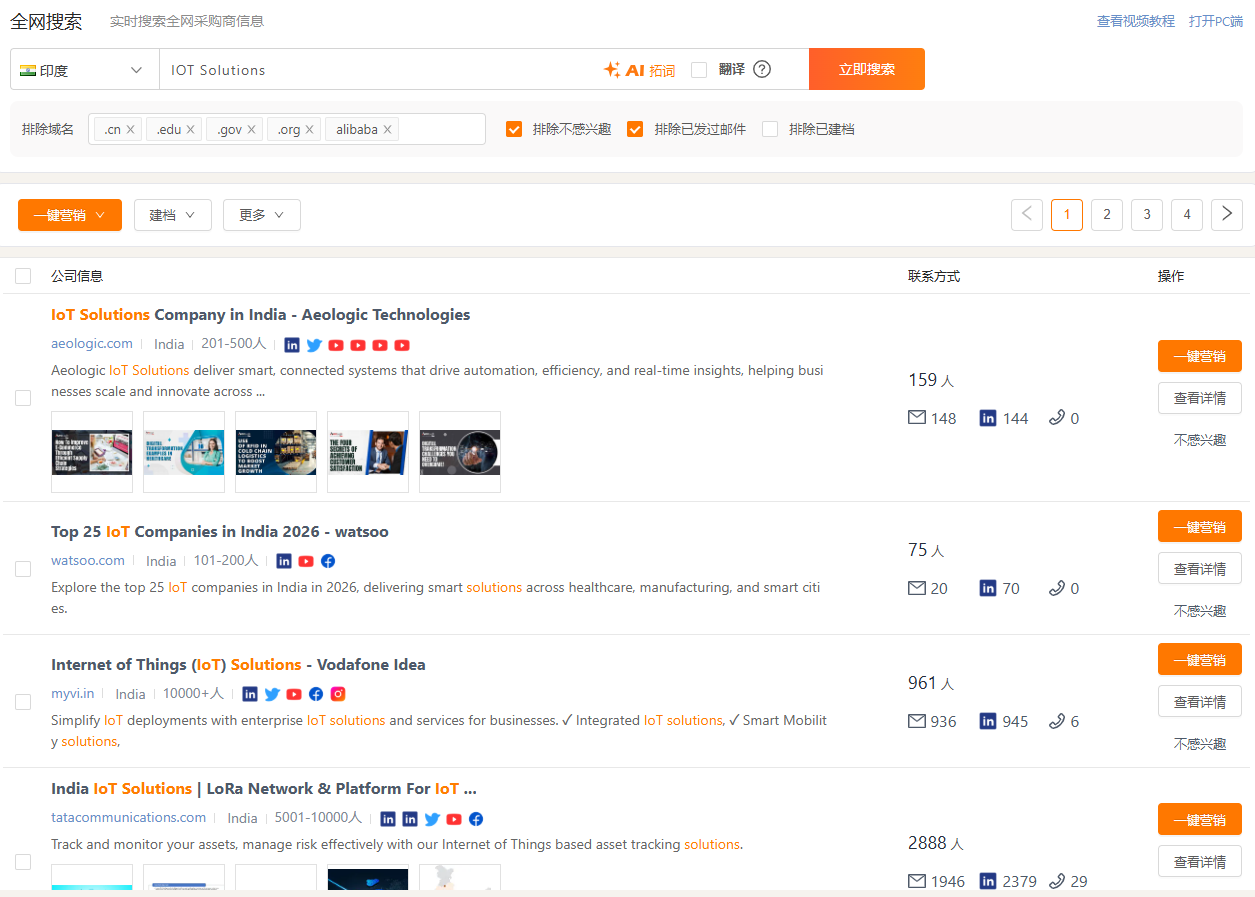
Task: Click the 立即搜索 button
Action: [x=867, y=69]
